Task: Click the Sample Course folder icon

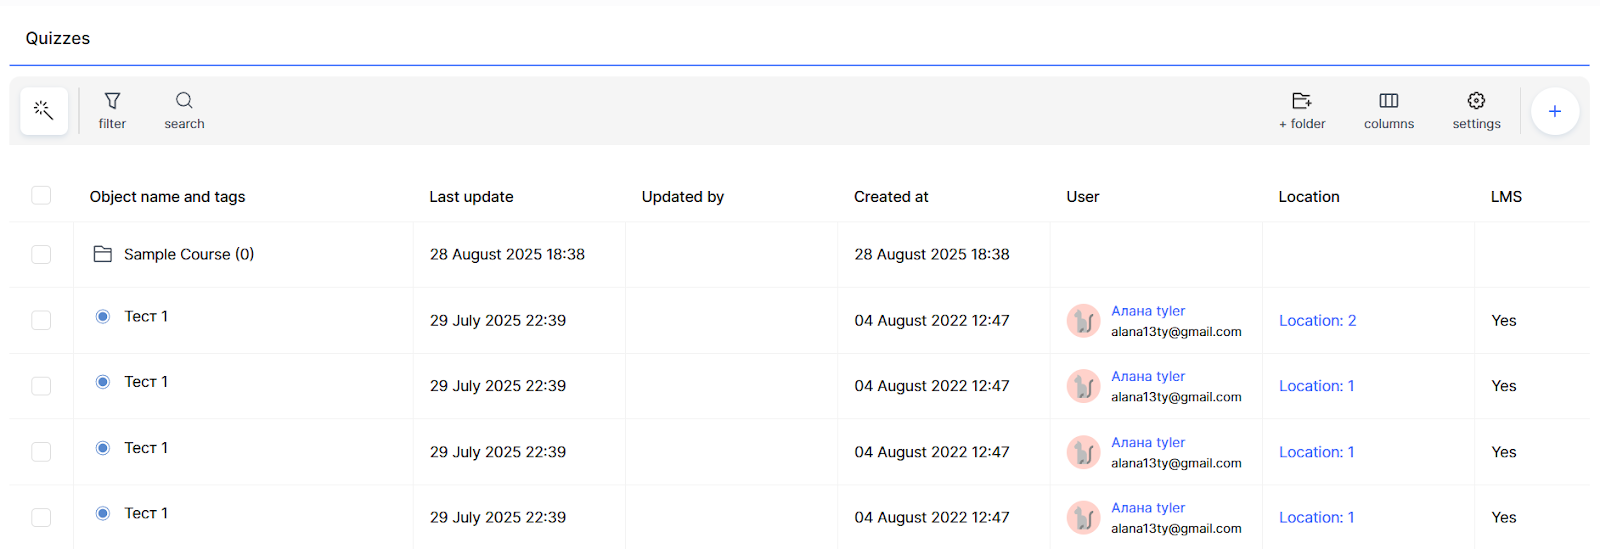Action: (x=102, y=254)
